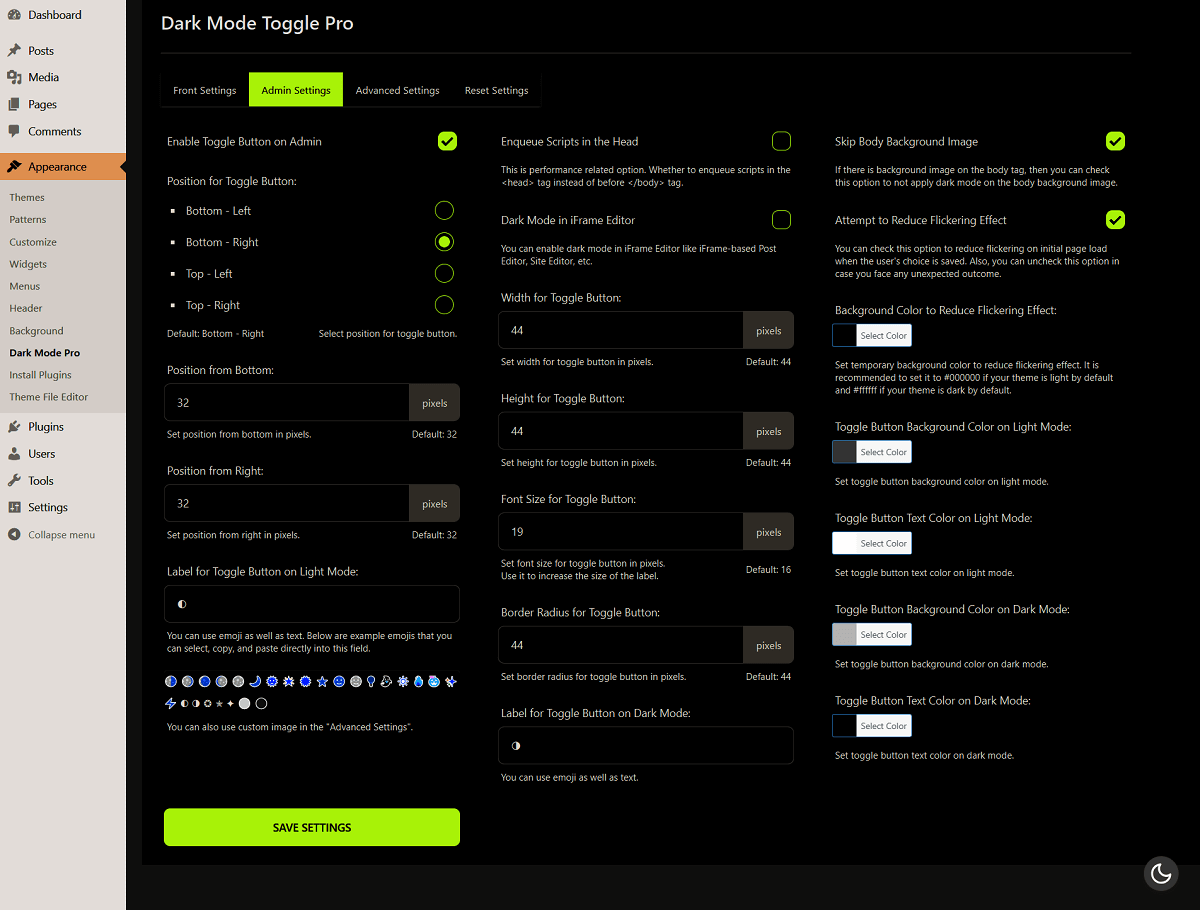The image size is (1200, 910).
Task: Open the Tools wrench icon
Action: 14,480
